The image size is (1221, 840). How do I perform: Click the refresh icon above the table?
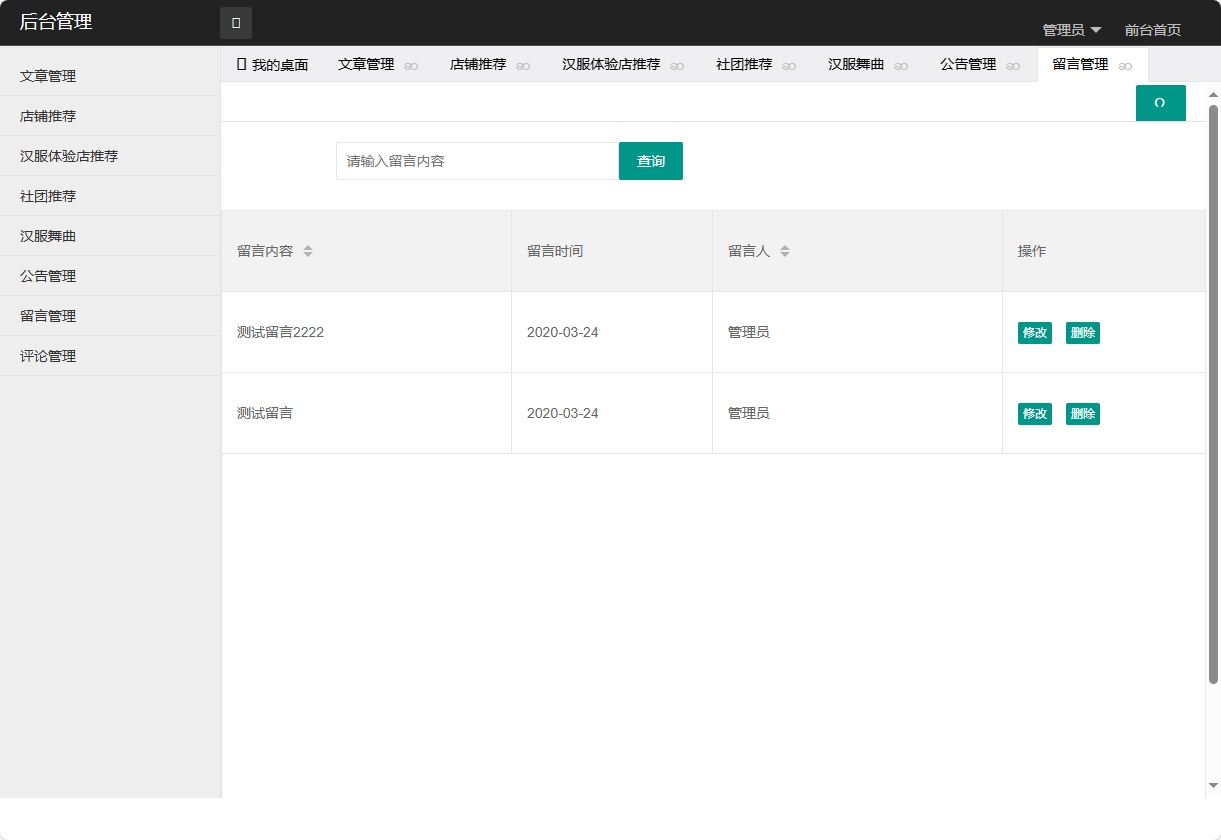(x=1160, y=102)
